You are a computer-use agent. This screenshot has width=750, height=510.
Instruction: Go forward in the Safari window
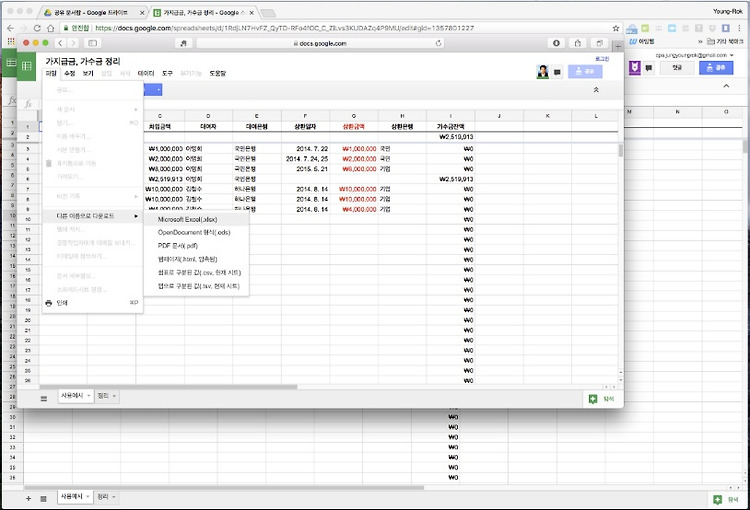click(73, 43)
